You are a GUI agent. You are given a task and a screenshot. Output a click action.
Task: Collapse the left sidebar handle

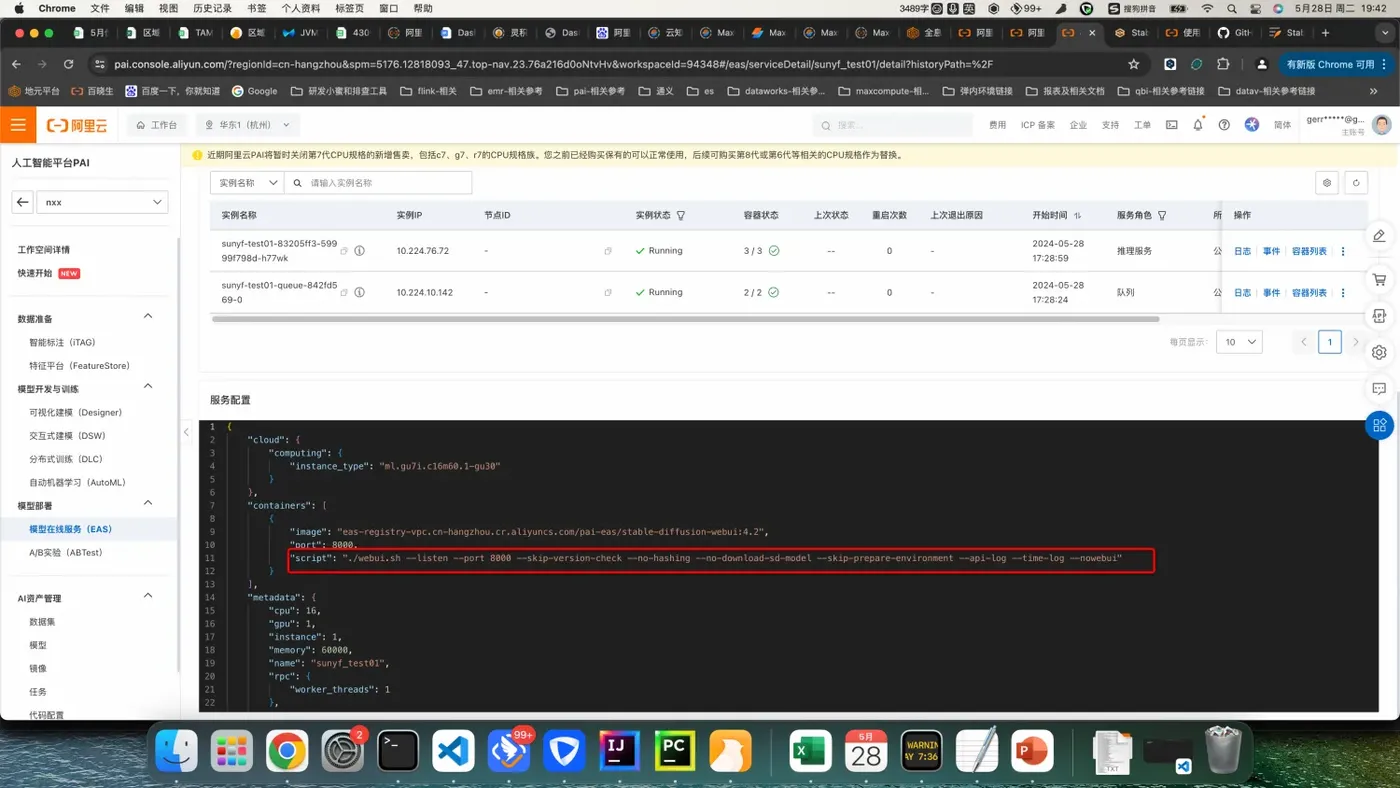(x=186, y=432)
